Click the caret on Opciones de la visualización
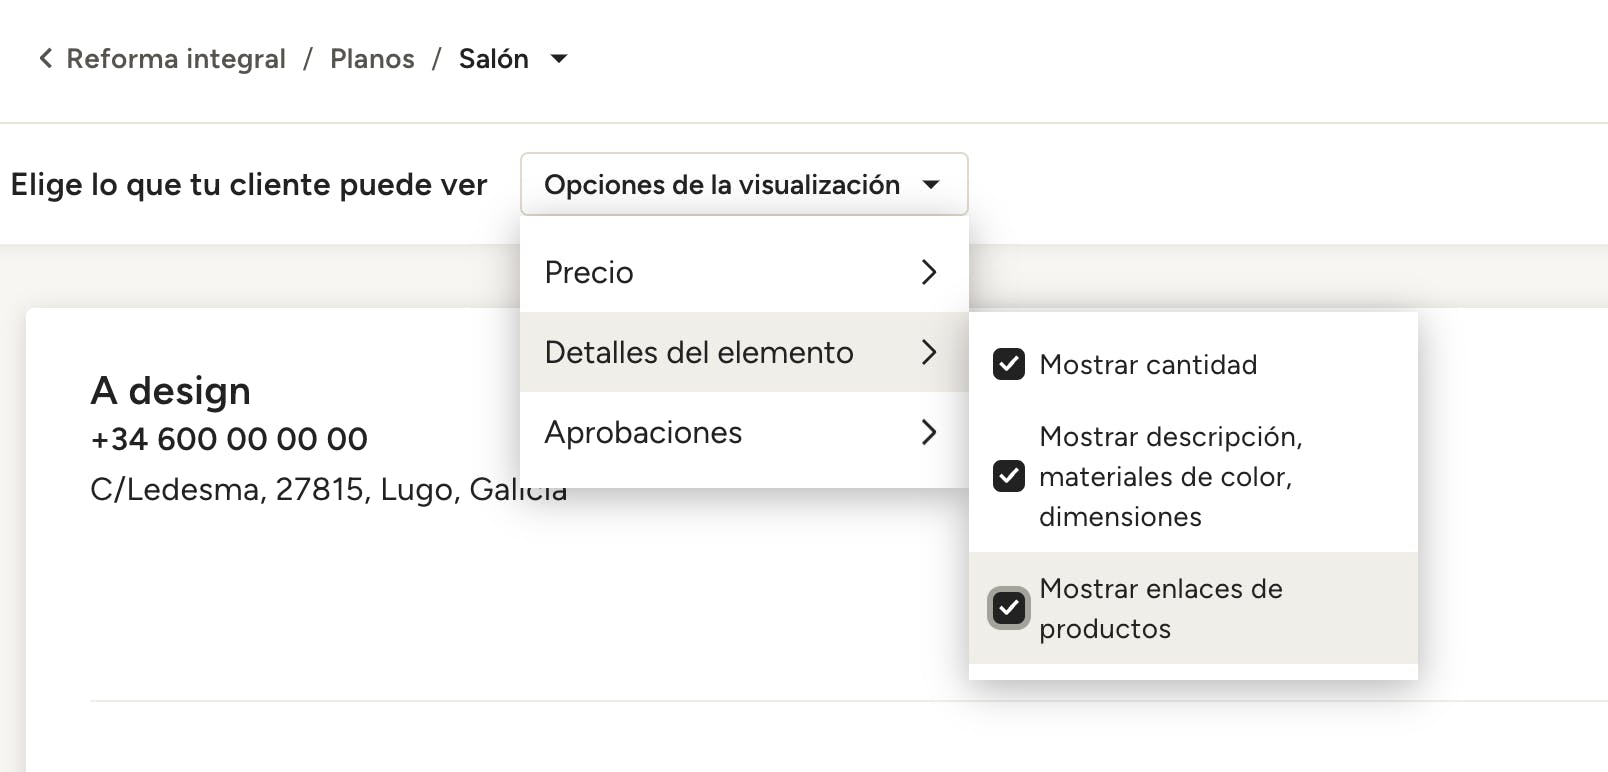This screenshot has height=772, width=1608. pos(931,185)
